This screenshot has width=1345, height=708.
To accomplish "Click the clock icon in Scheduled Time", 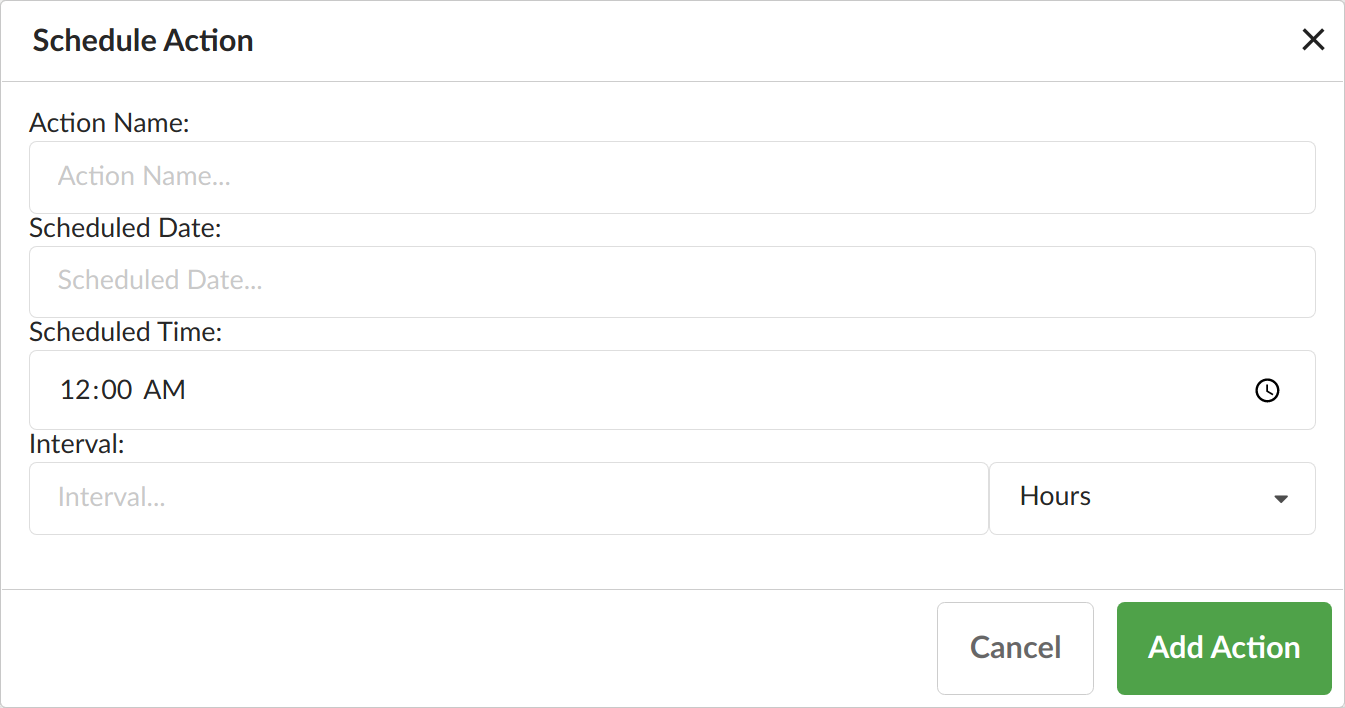I will pos(1267,390).
